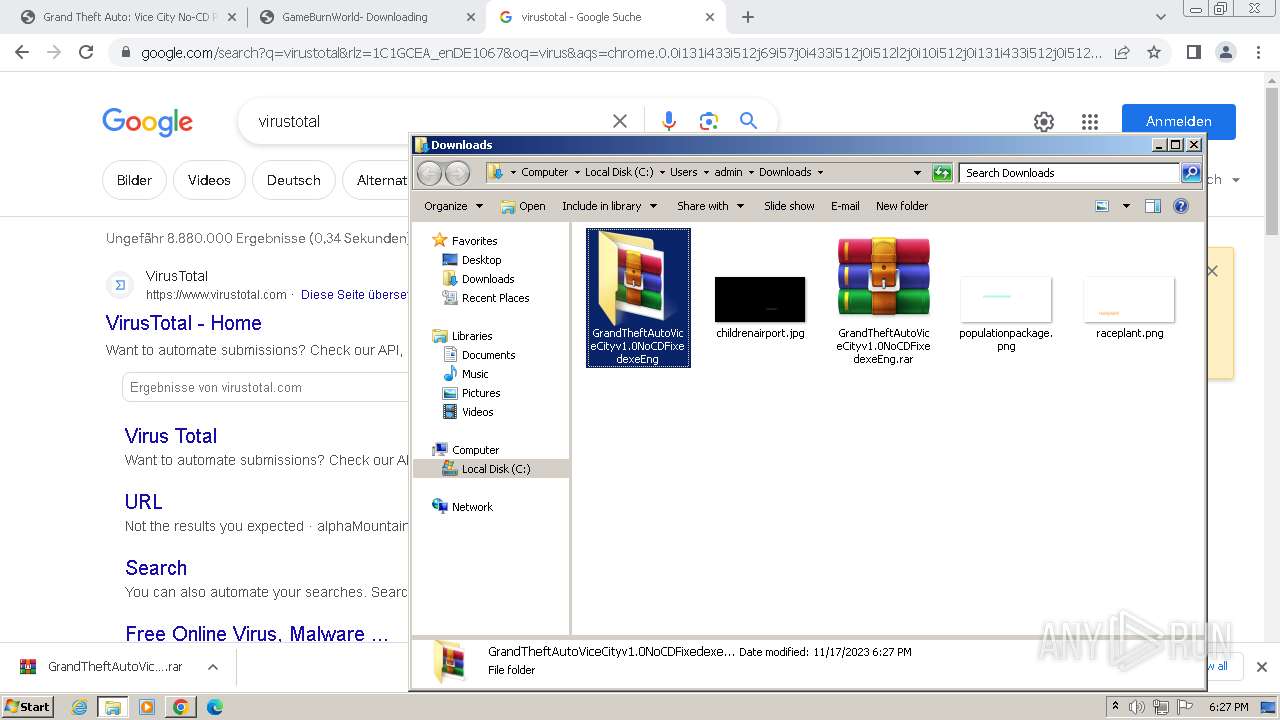
Task: Click the magnifier icon in Search Downloads
Action: click(1190, 173)
